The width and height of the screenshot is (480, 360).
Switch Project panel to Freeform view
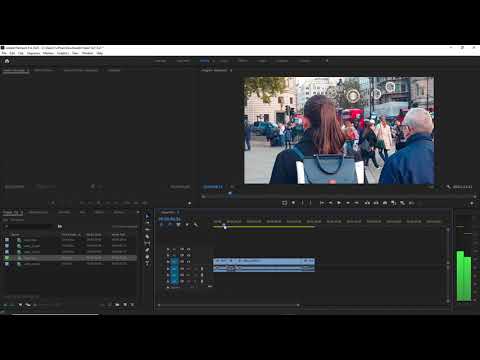coord(28,305)
